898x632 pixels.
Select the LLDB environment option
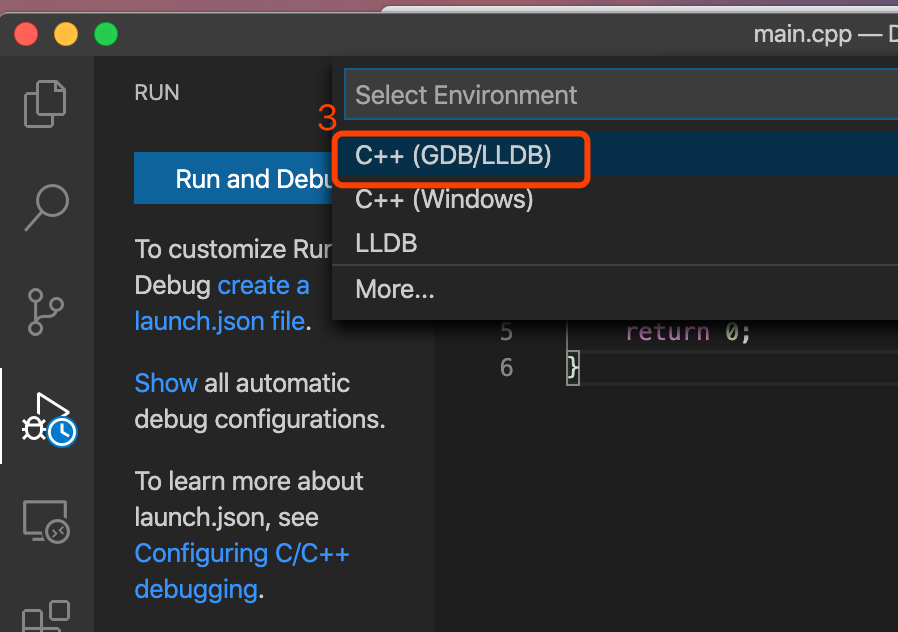pyautogui.click(x=615, y=243)
